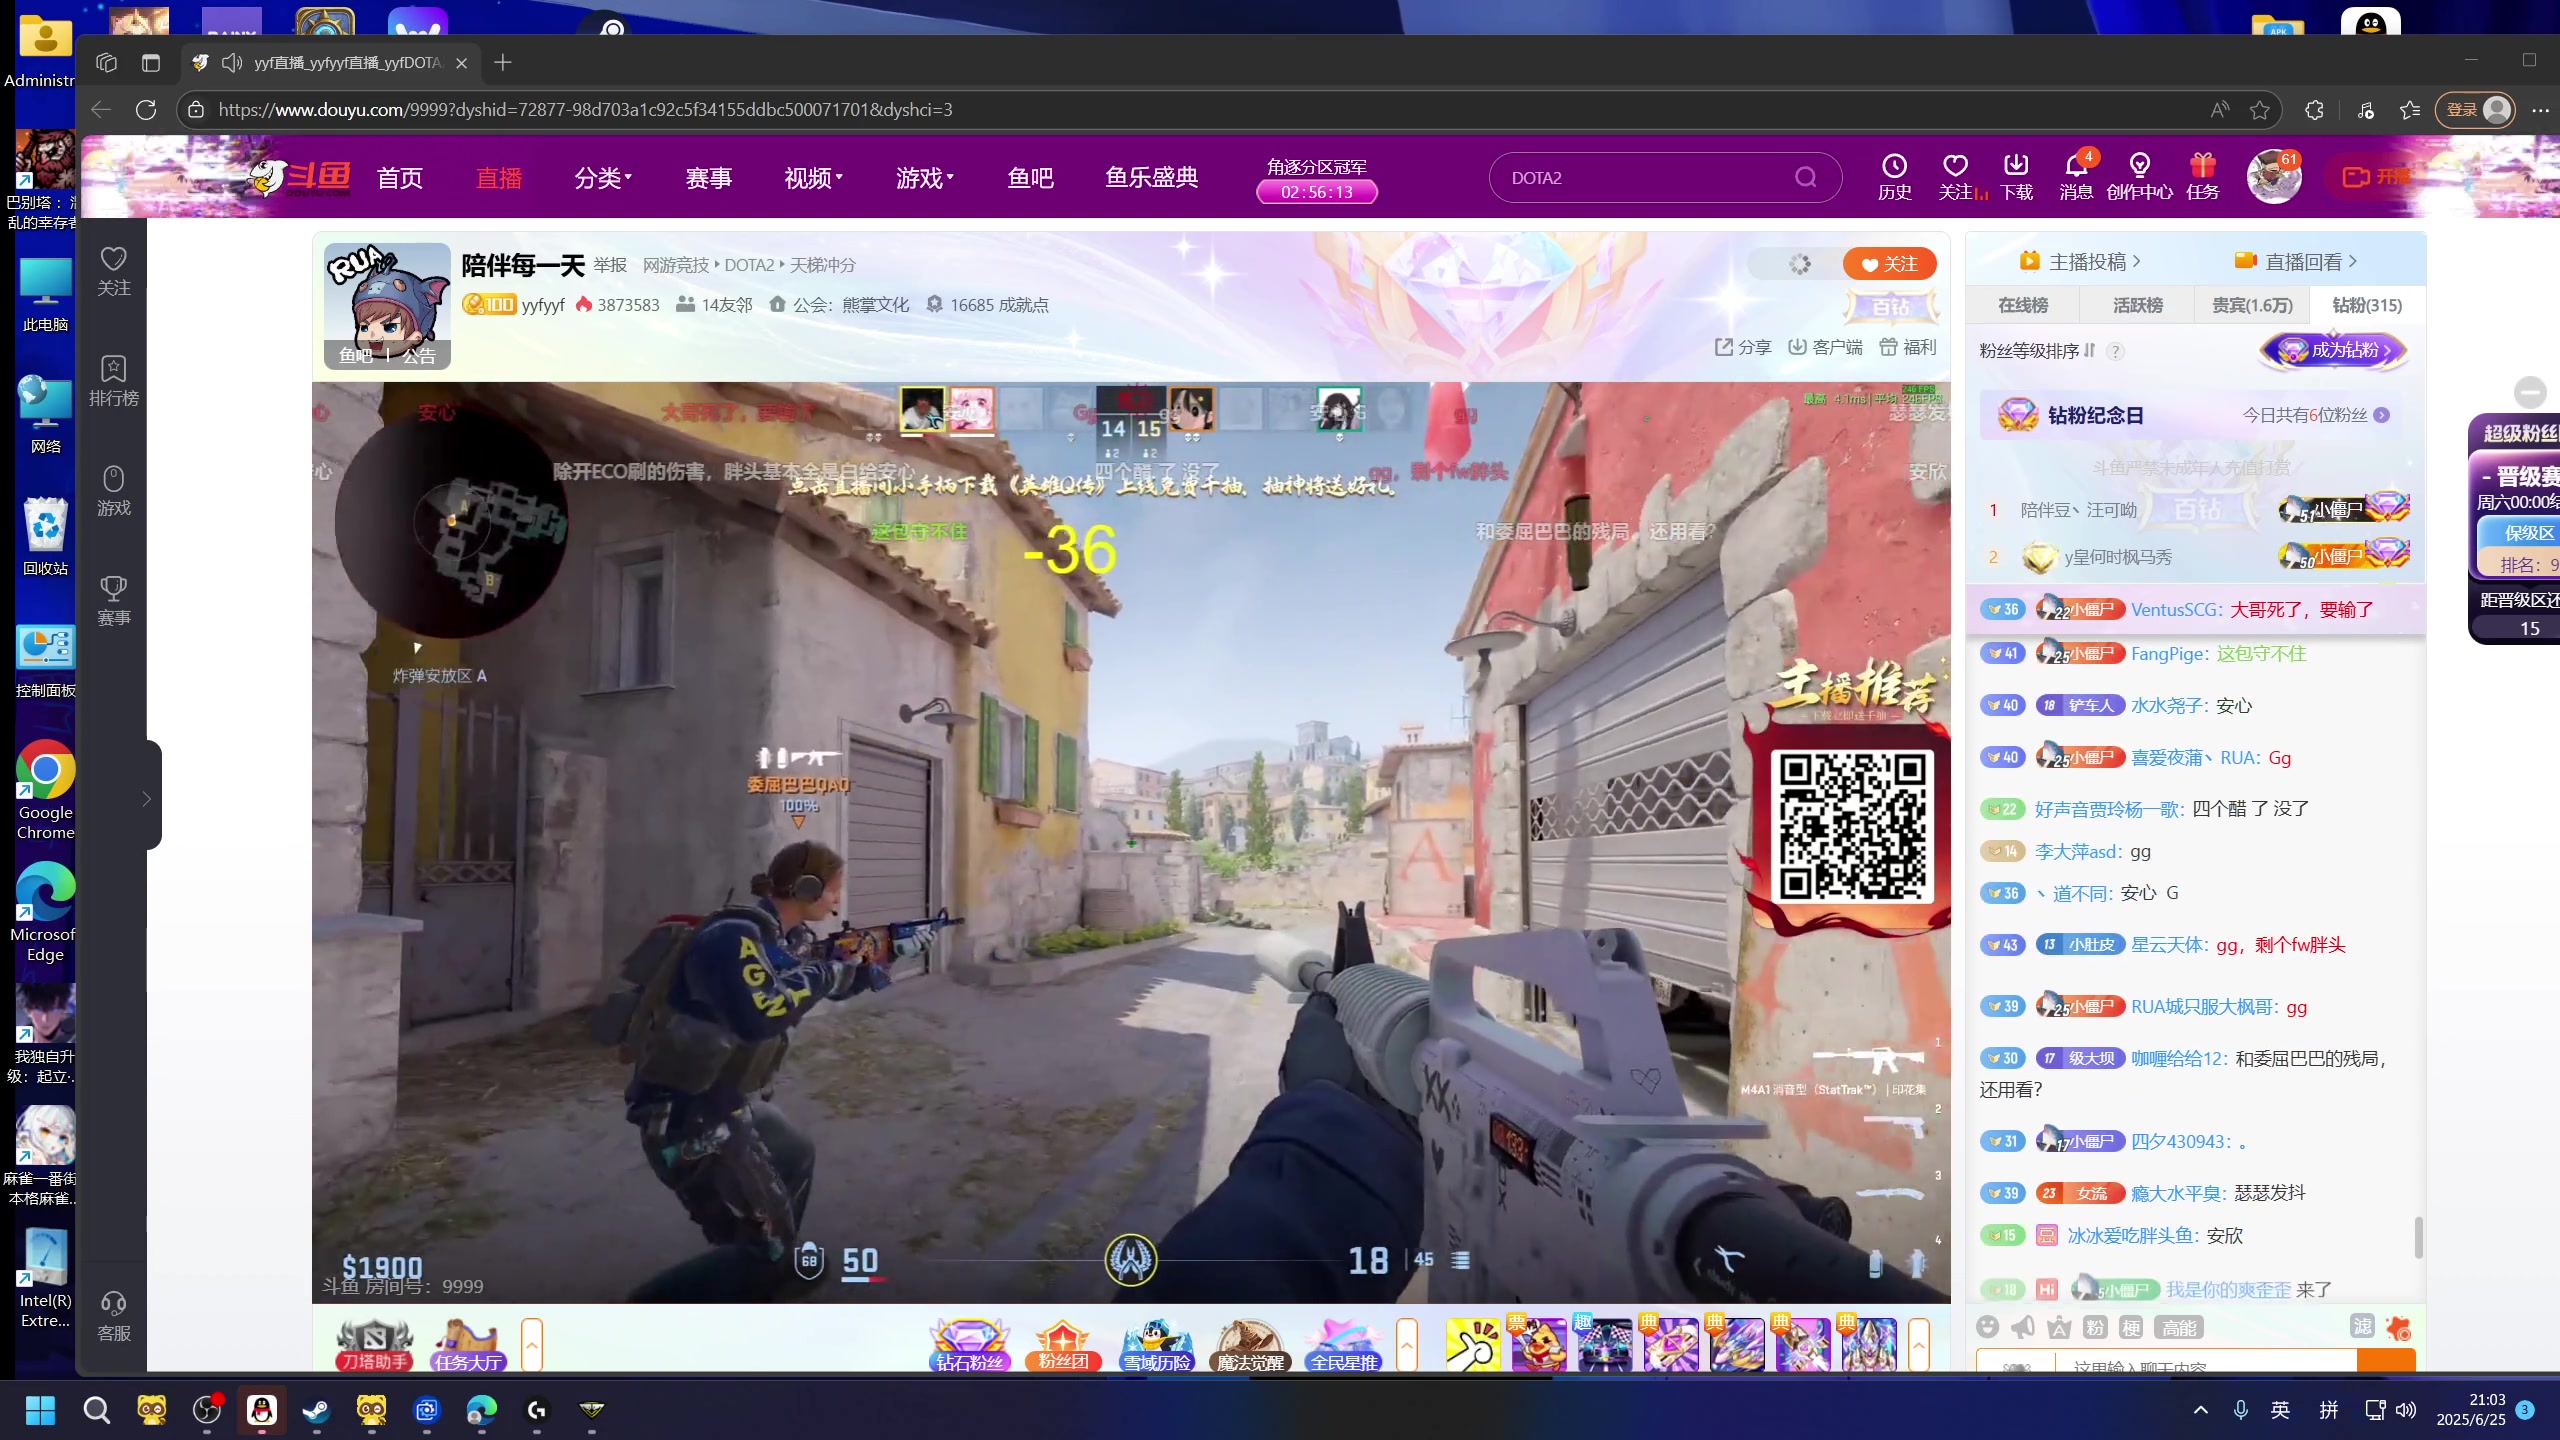Switch to 贵宾(1.6万) tab
Image resolution: width=2560 pixels, height=1440 pixels.
point(2252,305)
